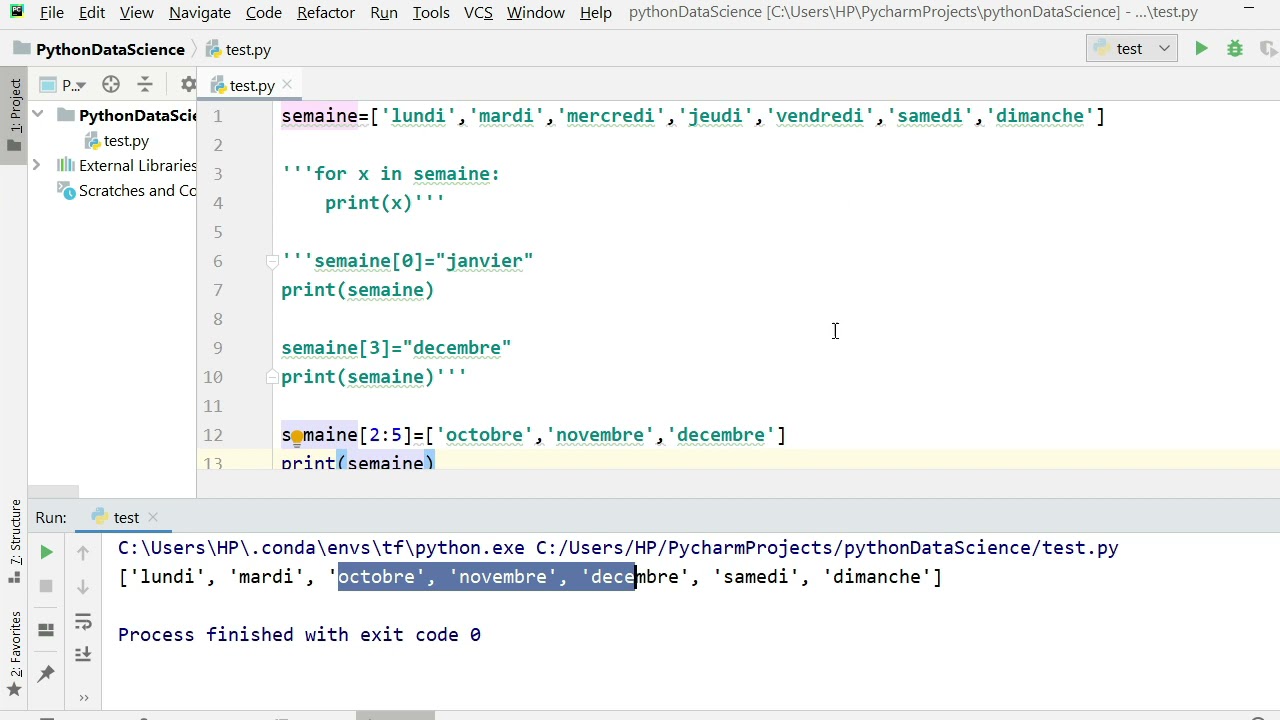Toggle soft-wrap in Run console
Screen dimensions: 1280x720
(83, 623)
